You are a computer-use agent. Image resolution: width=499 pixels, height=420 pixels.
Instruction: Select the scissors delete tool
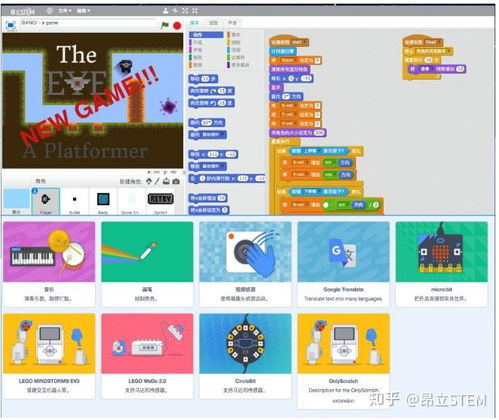tap(176, 11)
